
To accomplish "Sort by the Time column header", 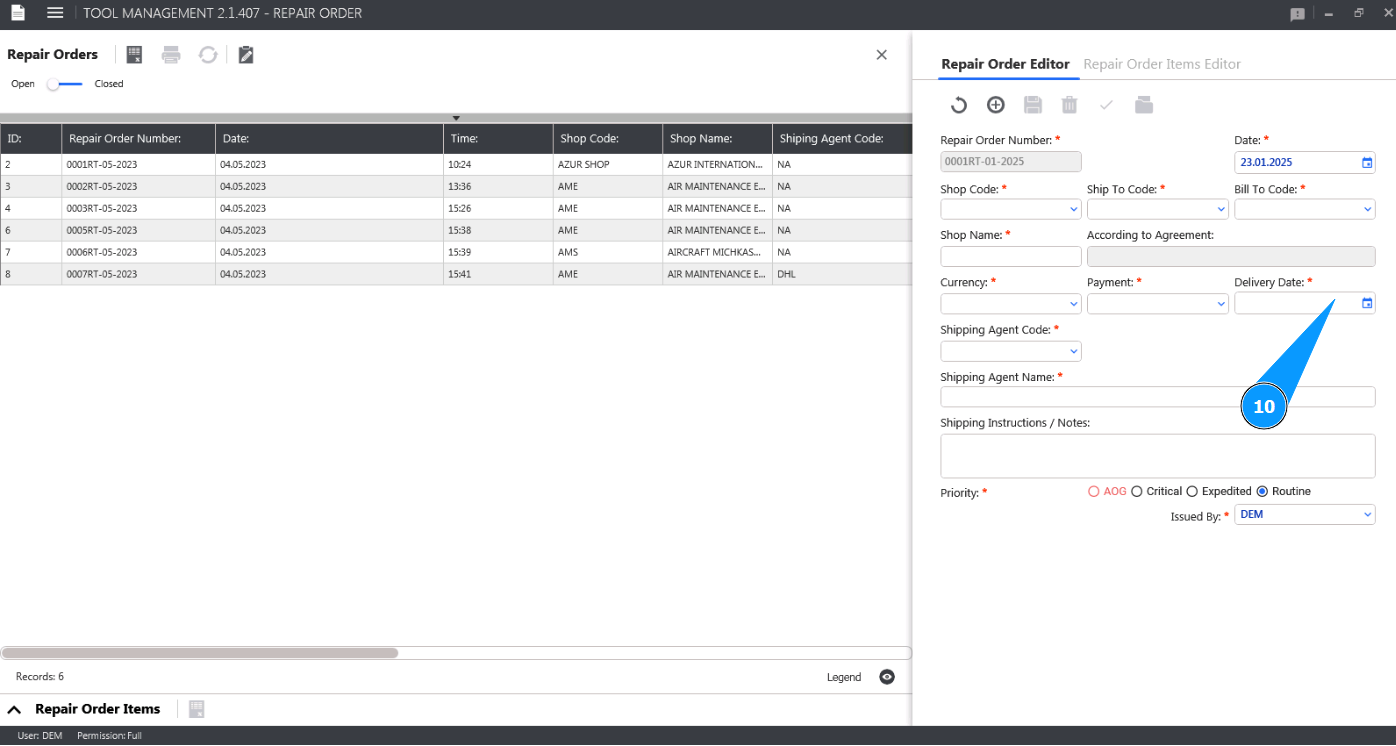I will pyautogui.click(x=498, y=139).
